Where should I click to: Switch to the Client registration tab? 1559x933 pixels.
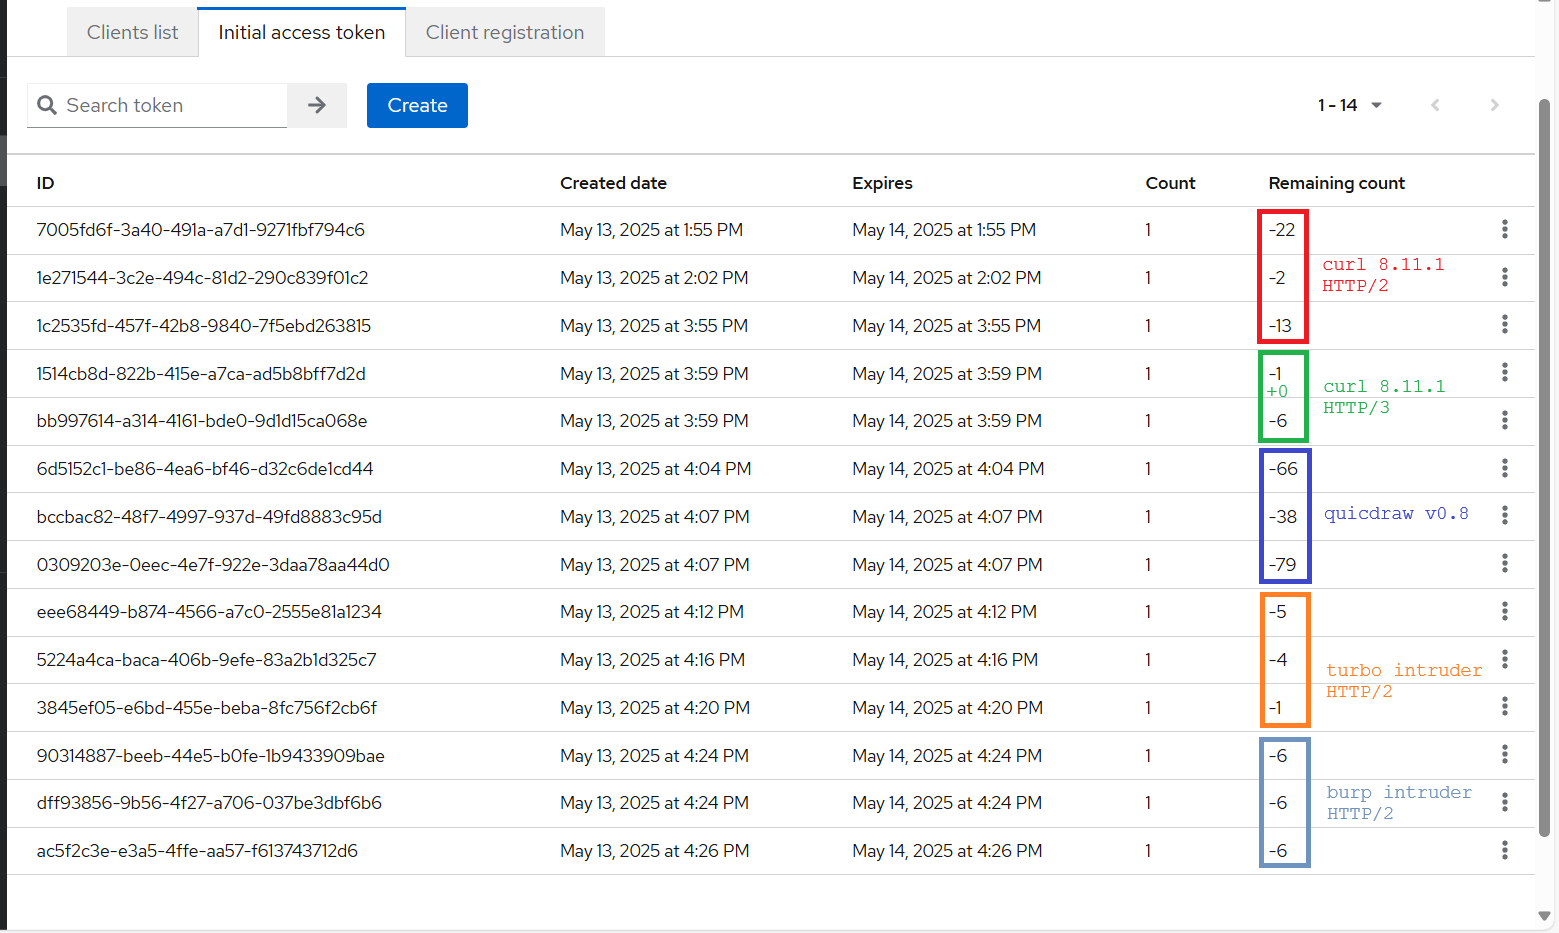[x=504, y=33]
